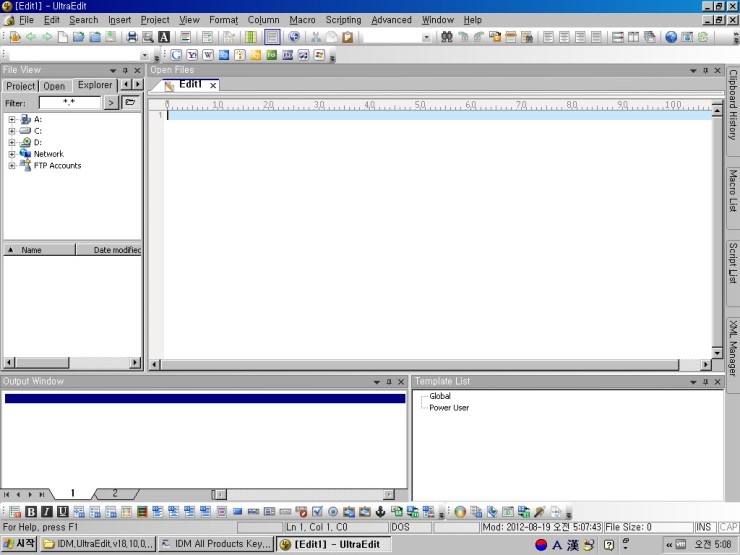Click the go back green arrow icon
Image resolution: width=740 pixels, height=555 pixels.
[31, 37]
